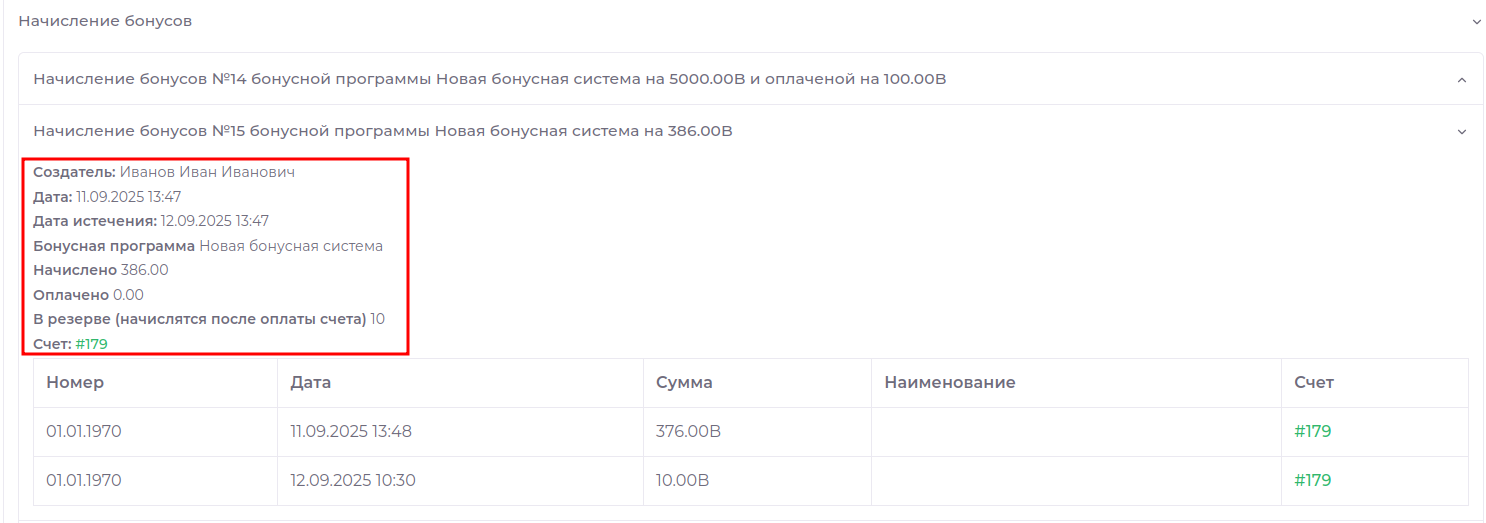1486x523 pixels.
Task: Toggle chevron of bonus accrual №14 panel
Action: [1461, 79]
